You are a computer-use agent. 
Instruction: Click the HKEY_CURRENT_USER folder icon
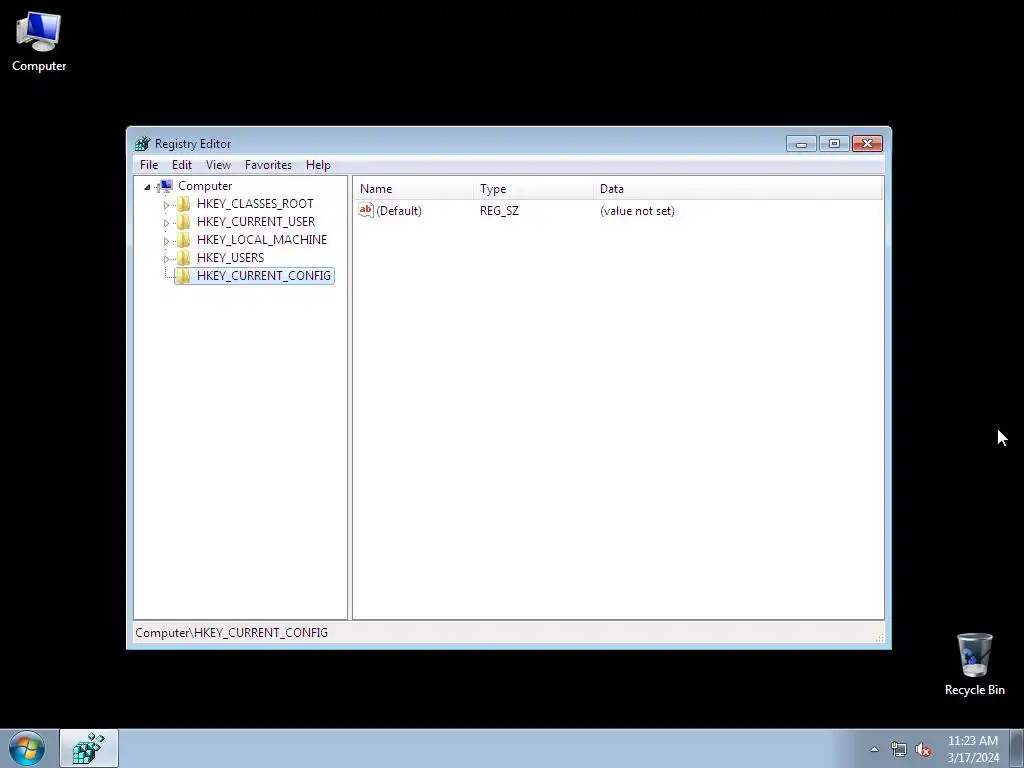(x=184, y=222)
